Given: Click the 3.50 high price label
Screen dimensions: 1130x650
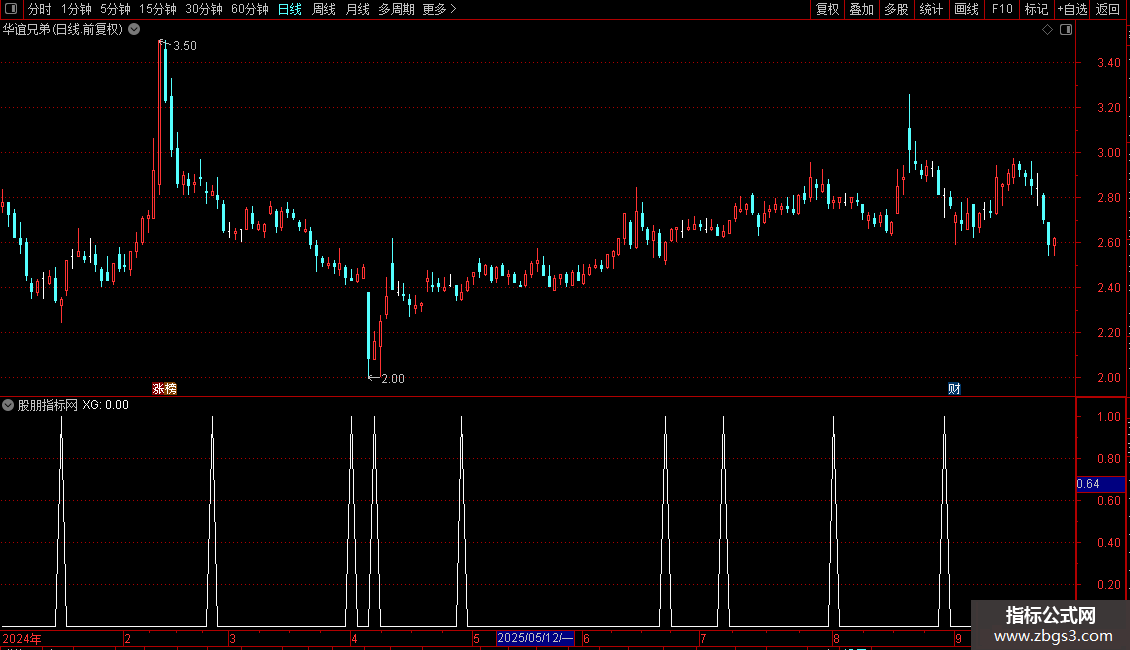Looking at the screenshot, I should point(184,45).
